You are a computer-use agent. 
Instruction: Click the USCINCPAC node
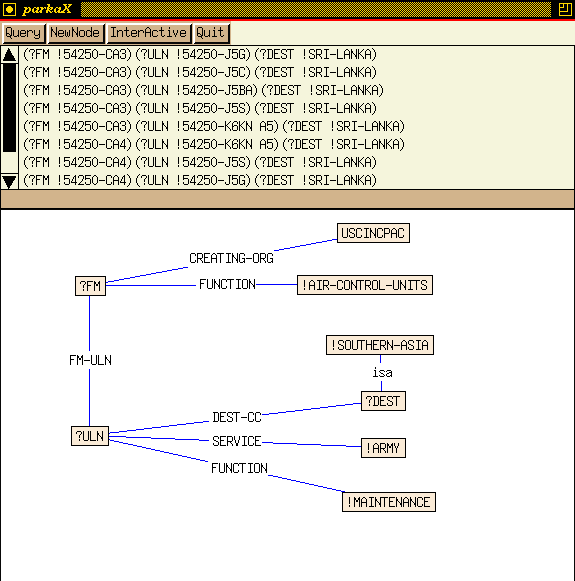coord(373,233)
